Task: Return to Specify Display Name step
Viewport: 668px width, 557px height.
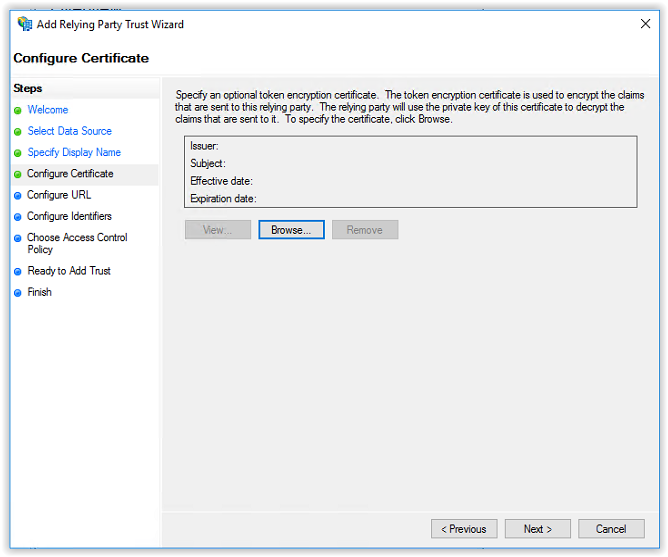Action: [74, 153]
